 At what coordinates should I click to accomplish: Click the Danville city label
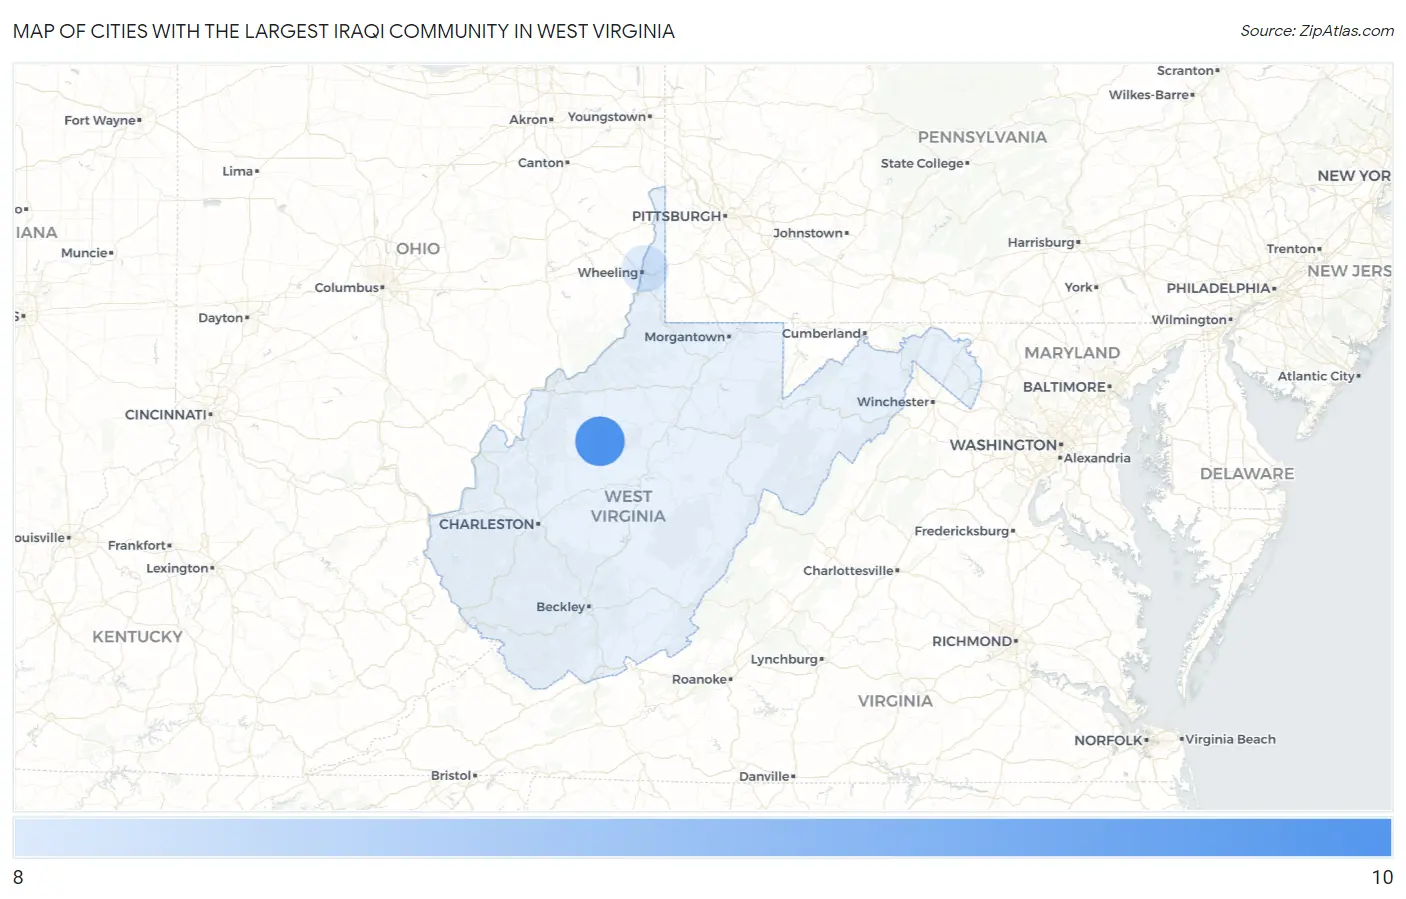[765, 777]
